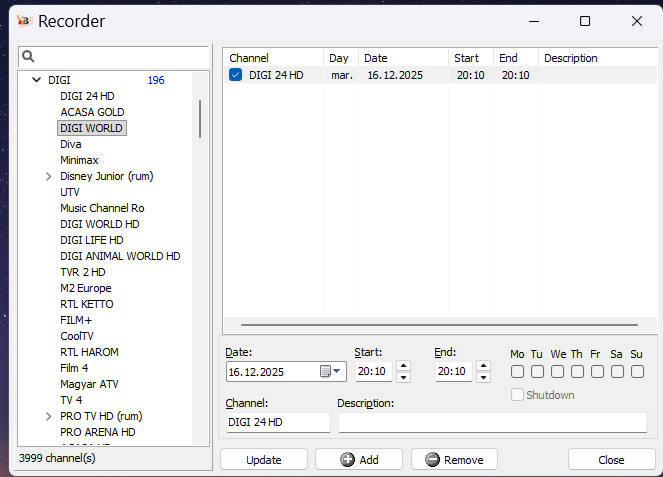
Task: Click the Recorder app icon in title bar
Action: pos(25,21)
